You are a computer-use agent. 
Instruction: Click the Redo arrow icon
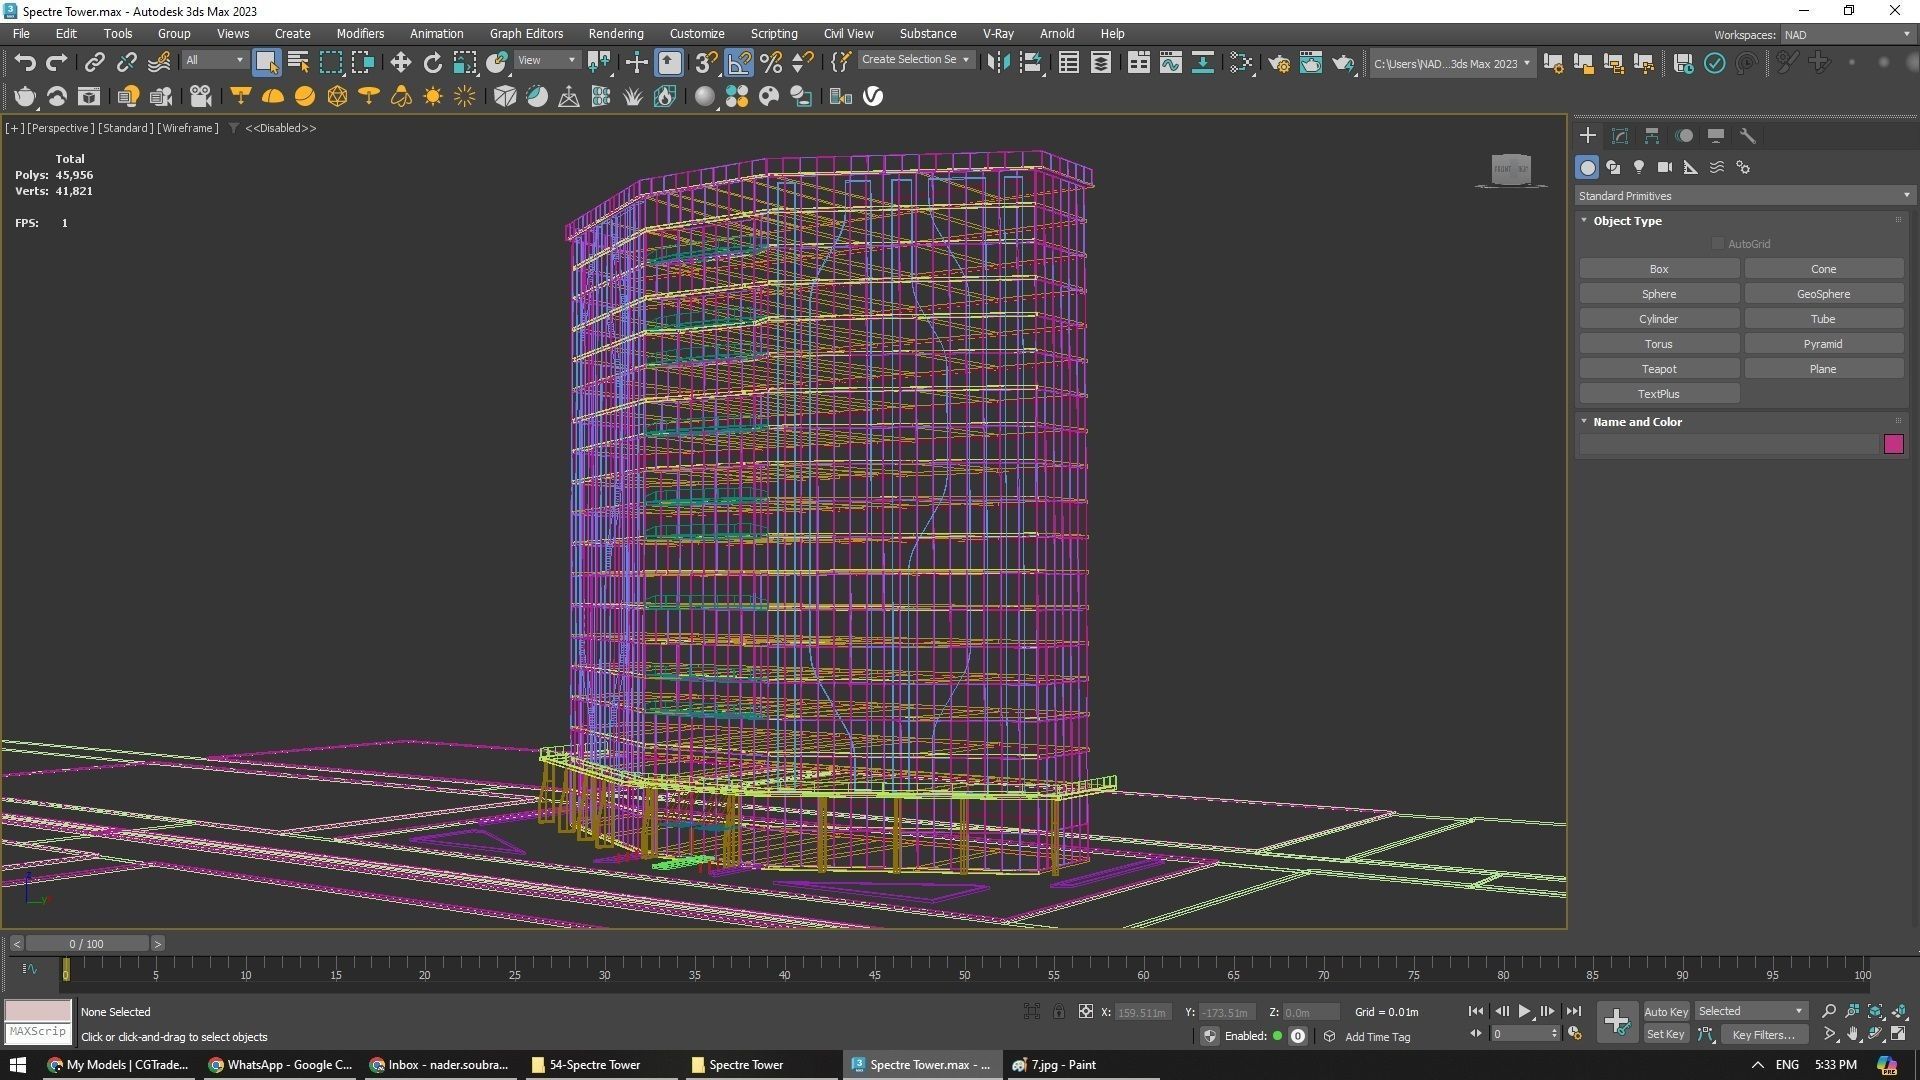(57, 63)
